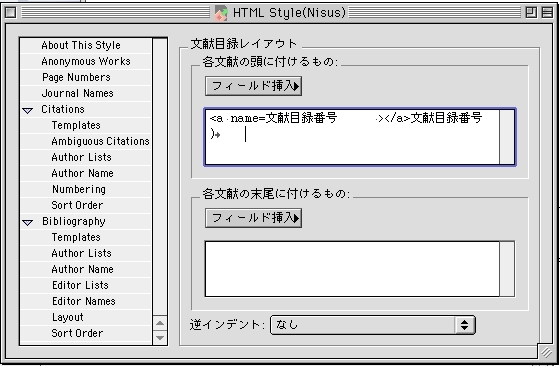Click scrollbar of the prefix text field
Image resolution: width=560 pixels, height=366 pixels.
click(x=507, y=137)
